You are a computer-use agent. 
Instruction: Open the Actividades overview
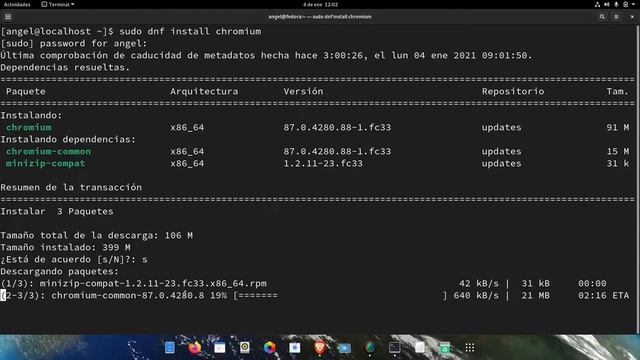(x=17, y=4)
